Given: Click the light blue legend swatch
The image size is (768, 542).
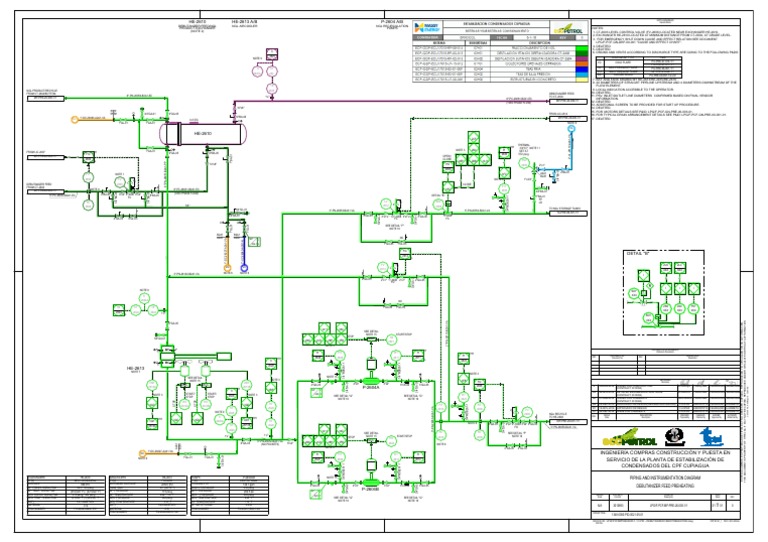Looking at the screenshot, I should (x=581, y=74).
